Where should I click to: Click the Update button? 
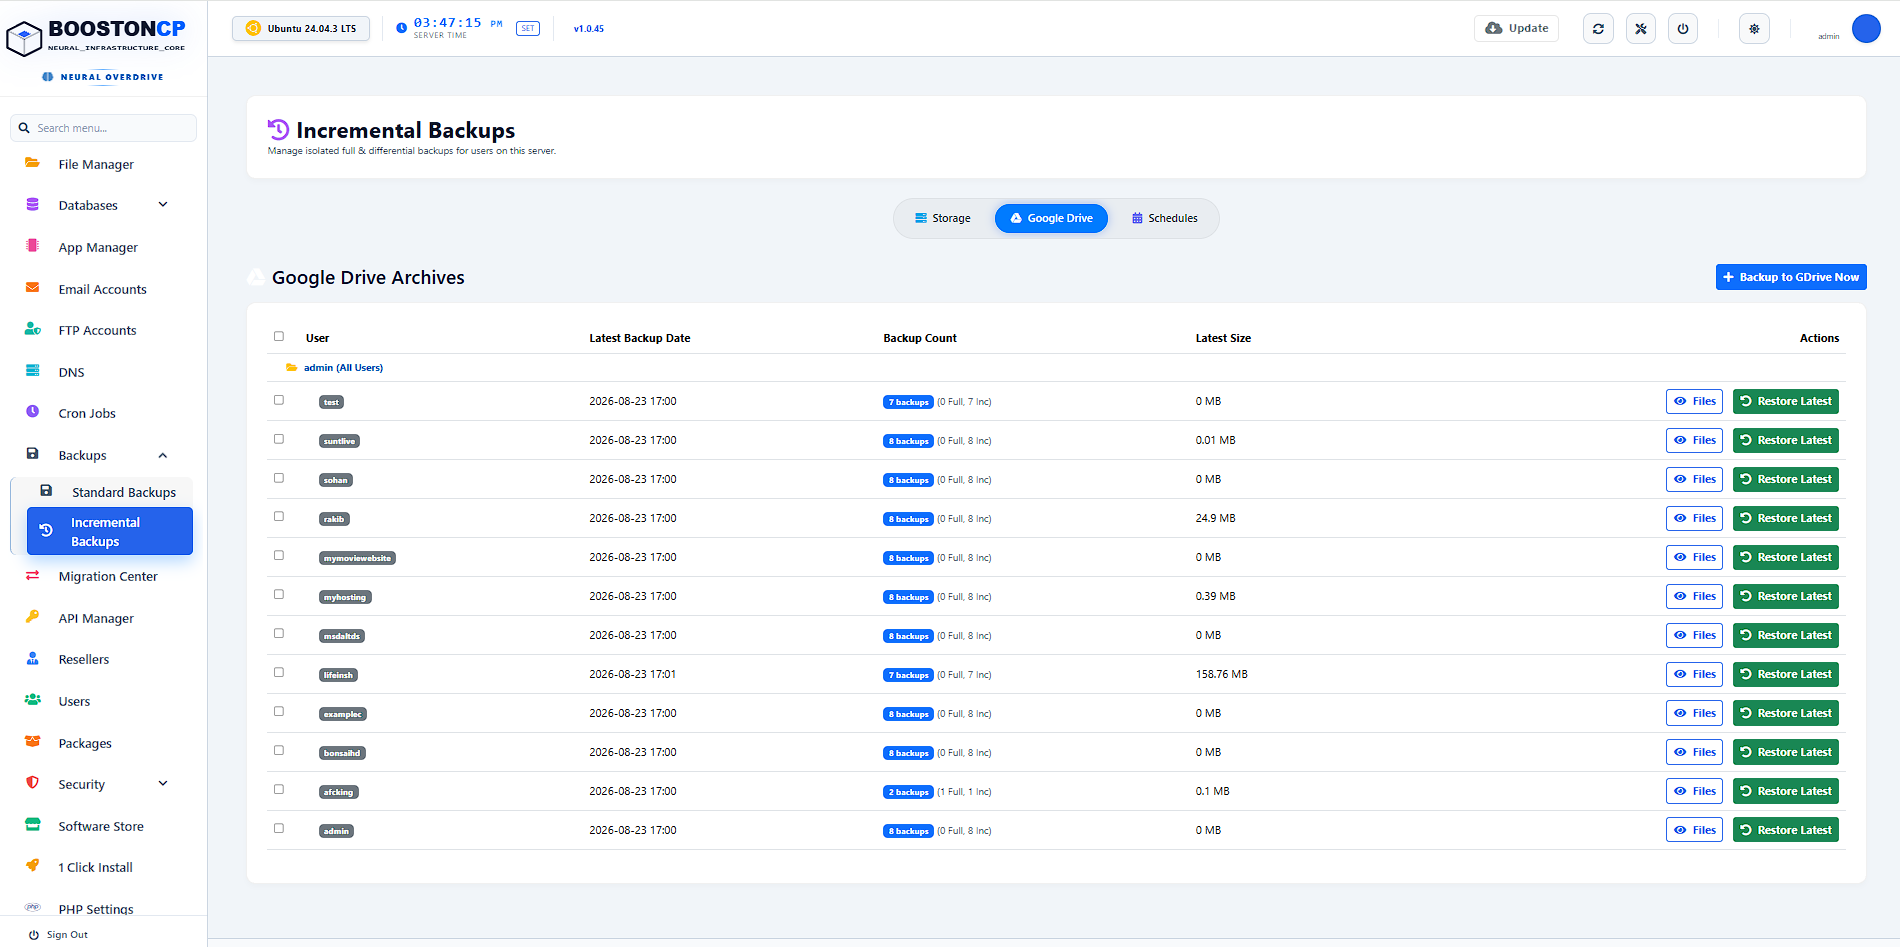(1516, 28)
